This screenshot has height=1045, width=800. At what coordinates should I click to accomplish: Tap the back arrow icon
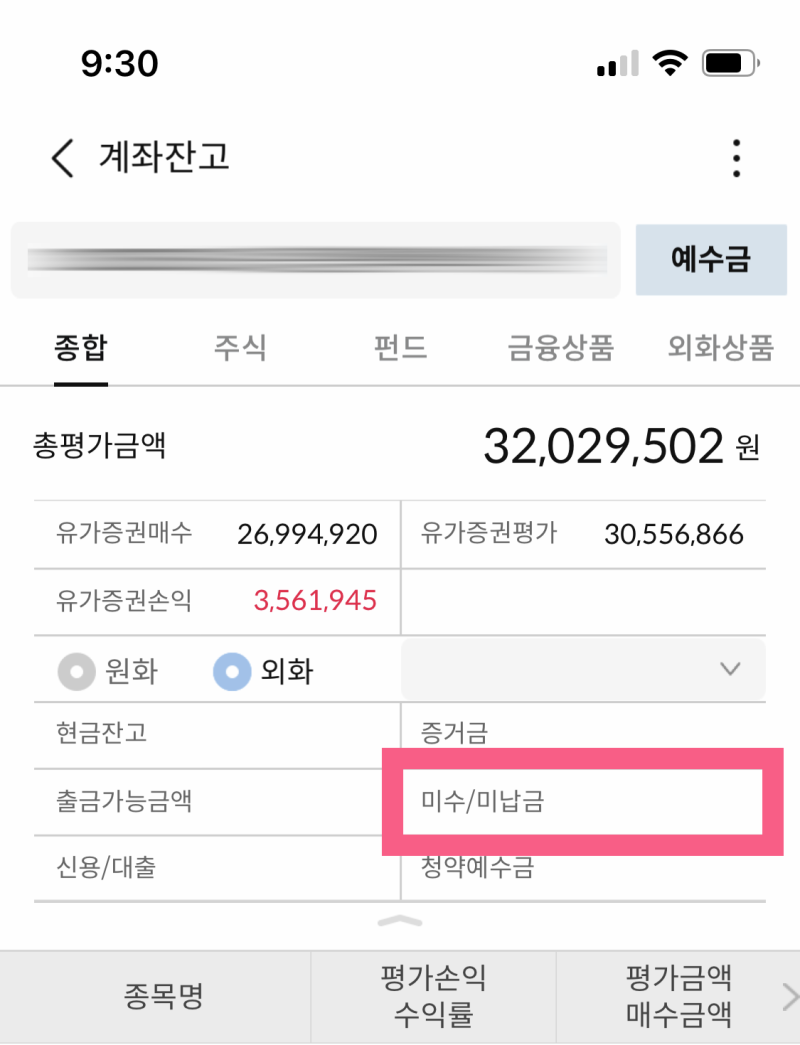pos(63,158)
